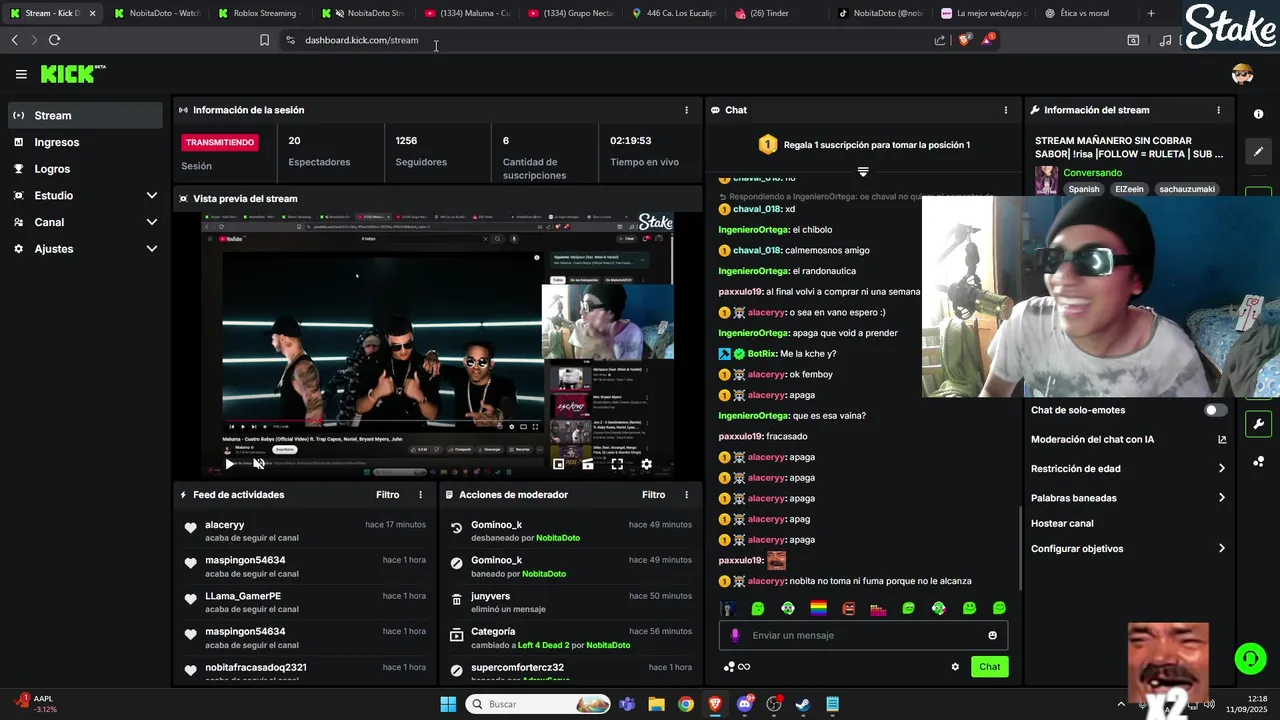The height and width of the screenshot is (720, 1280).
Task: Open Filtro in Feed de actividades
Action: 387,495
